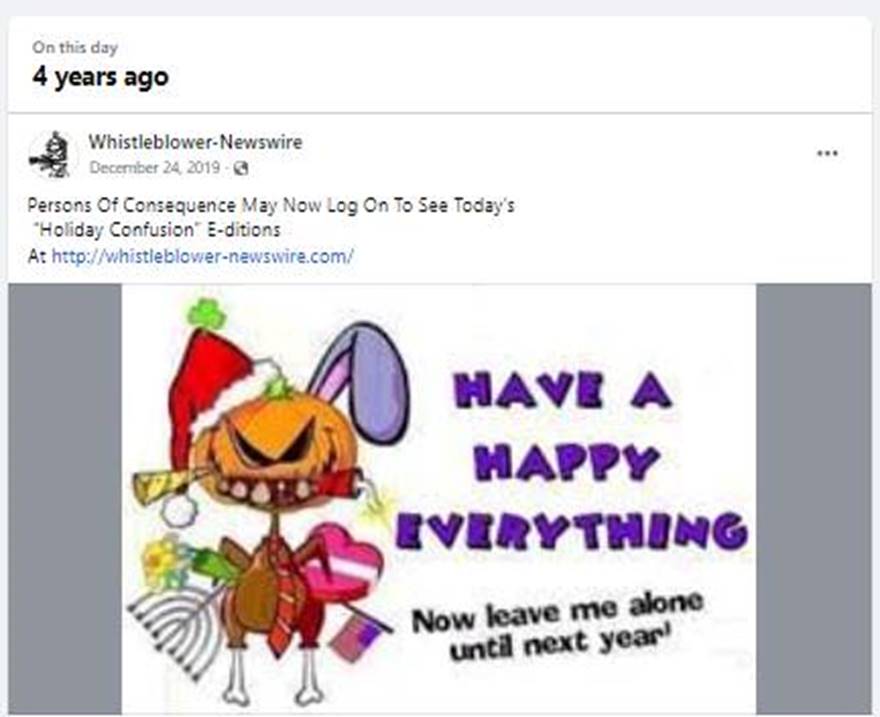Open the Whistleblower-Newswire page name link
This screenshot has width=880, height=717.
coord(195,142)
